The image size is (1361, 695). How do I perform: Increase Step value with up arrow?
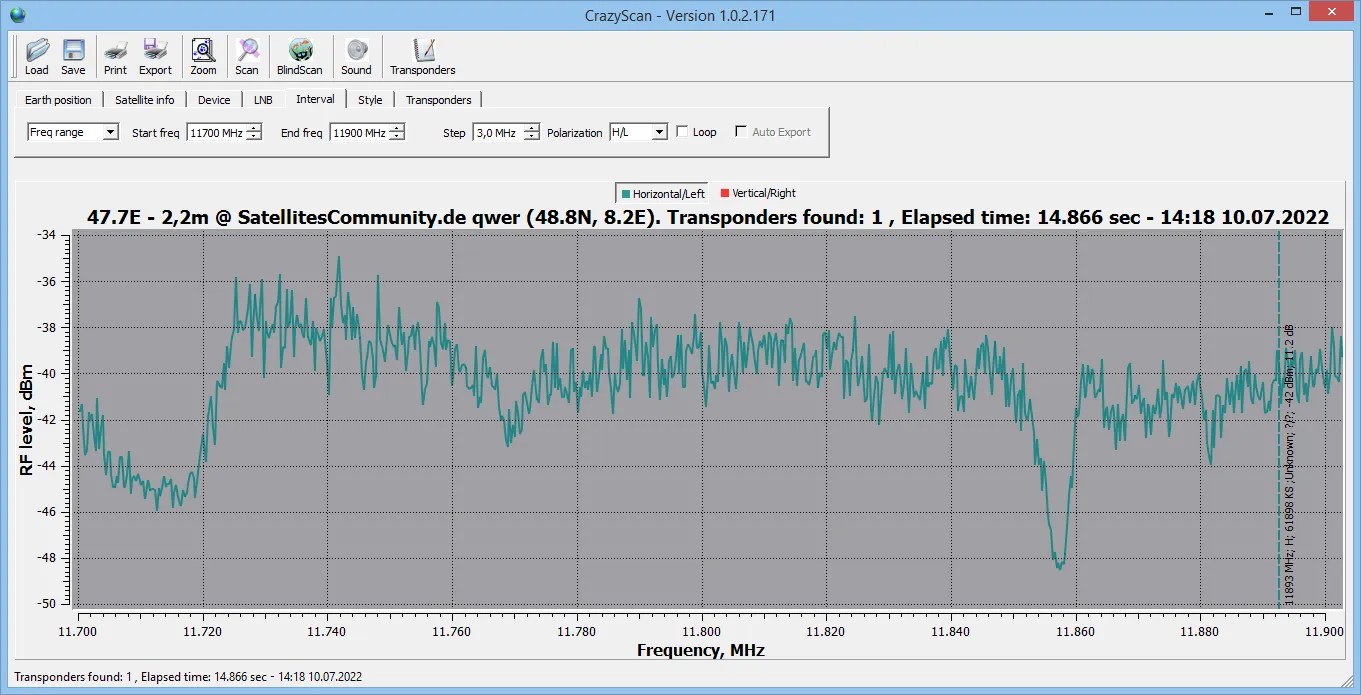pos(532,128)
